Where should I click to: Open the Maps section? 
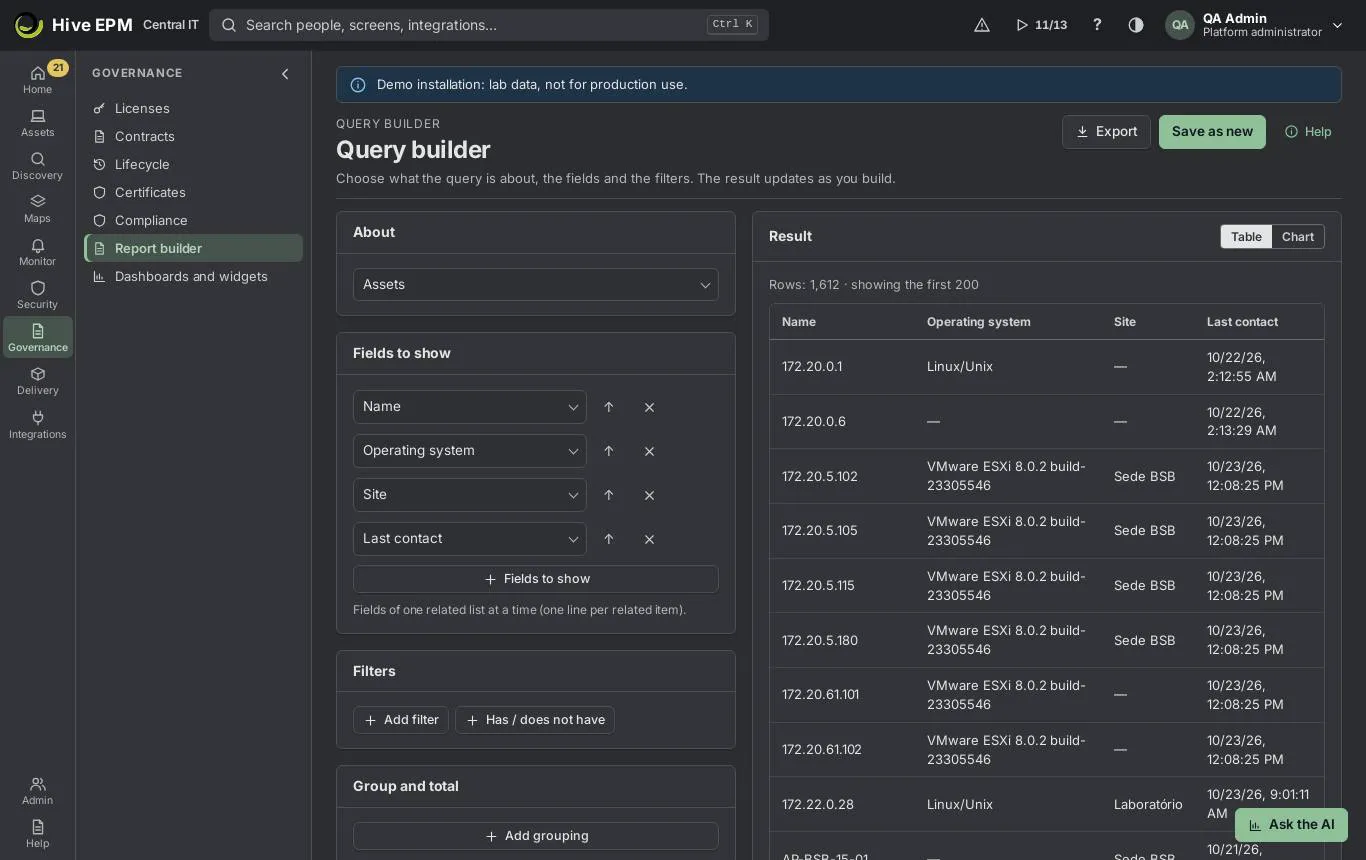[x=37, y=209]
